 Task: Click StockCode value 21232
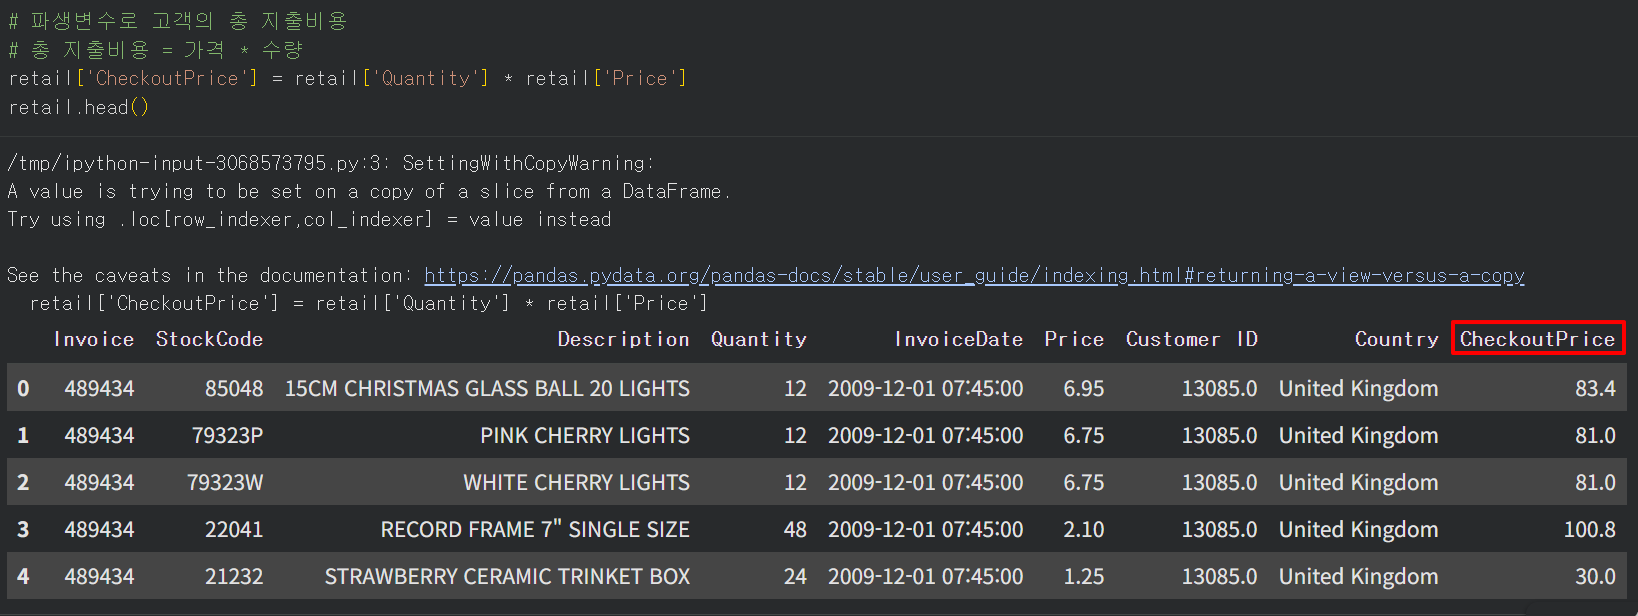[x=234, y=576]
